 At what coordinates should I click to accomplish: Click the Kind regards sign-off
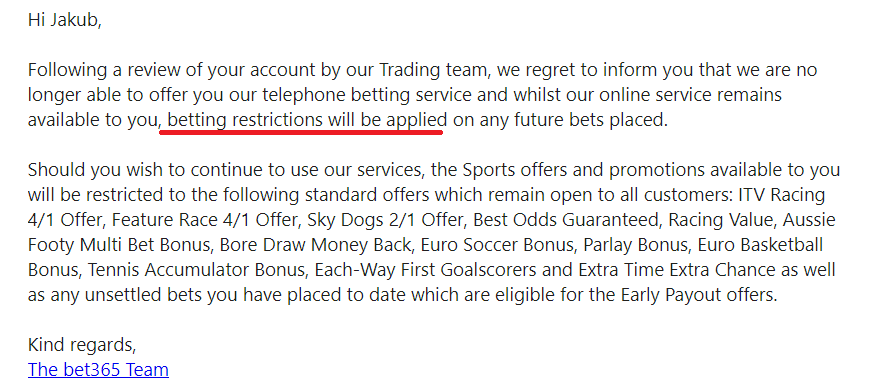click(82, 345)
